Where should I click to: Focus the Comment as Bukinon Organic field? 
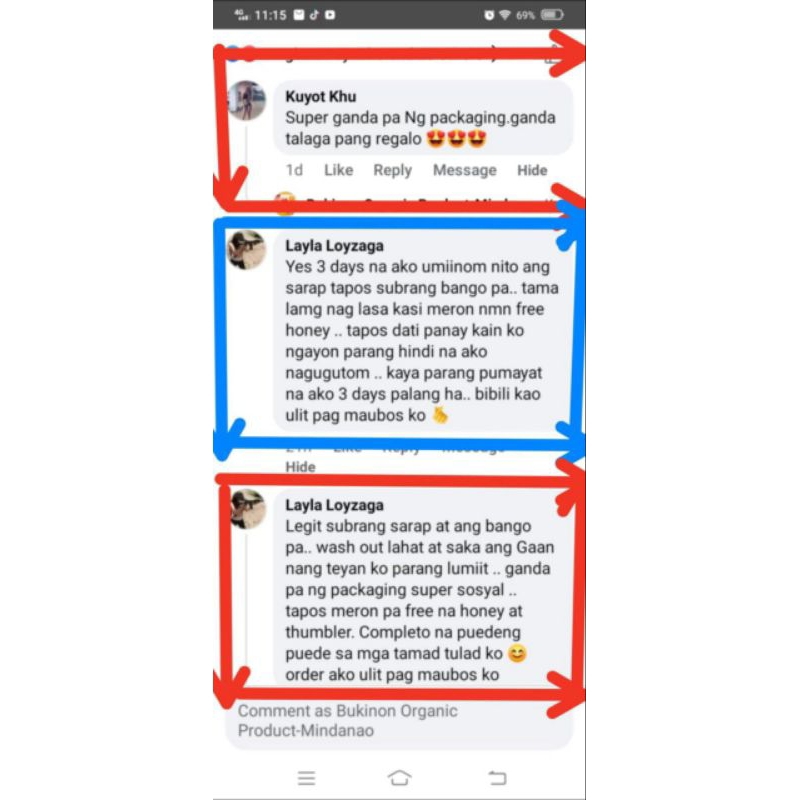click(x=398, y=720)
